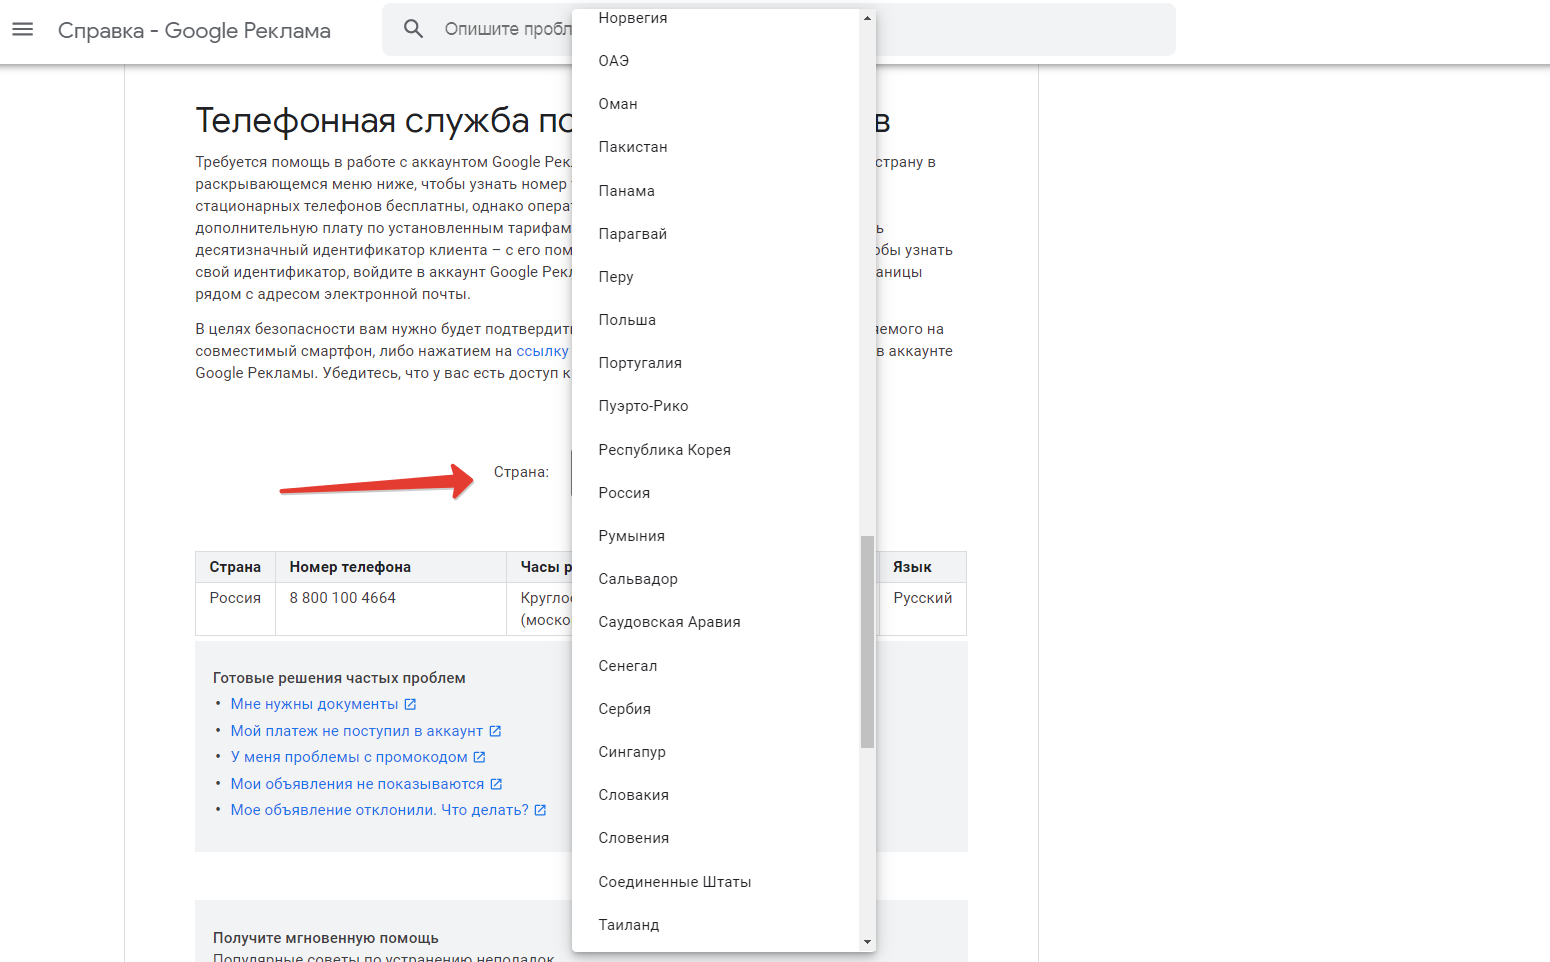Pick Сальвадор from the list

pos(715,579)
